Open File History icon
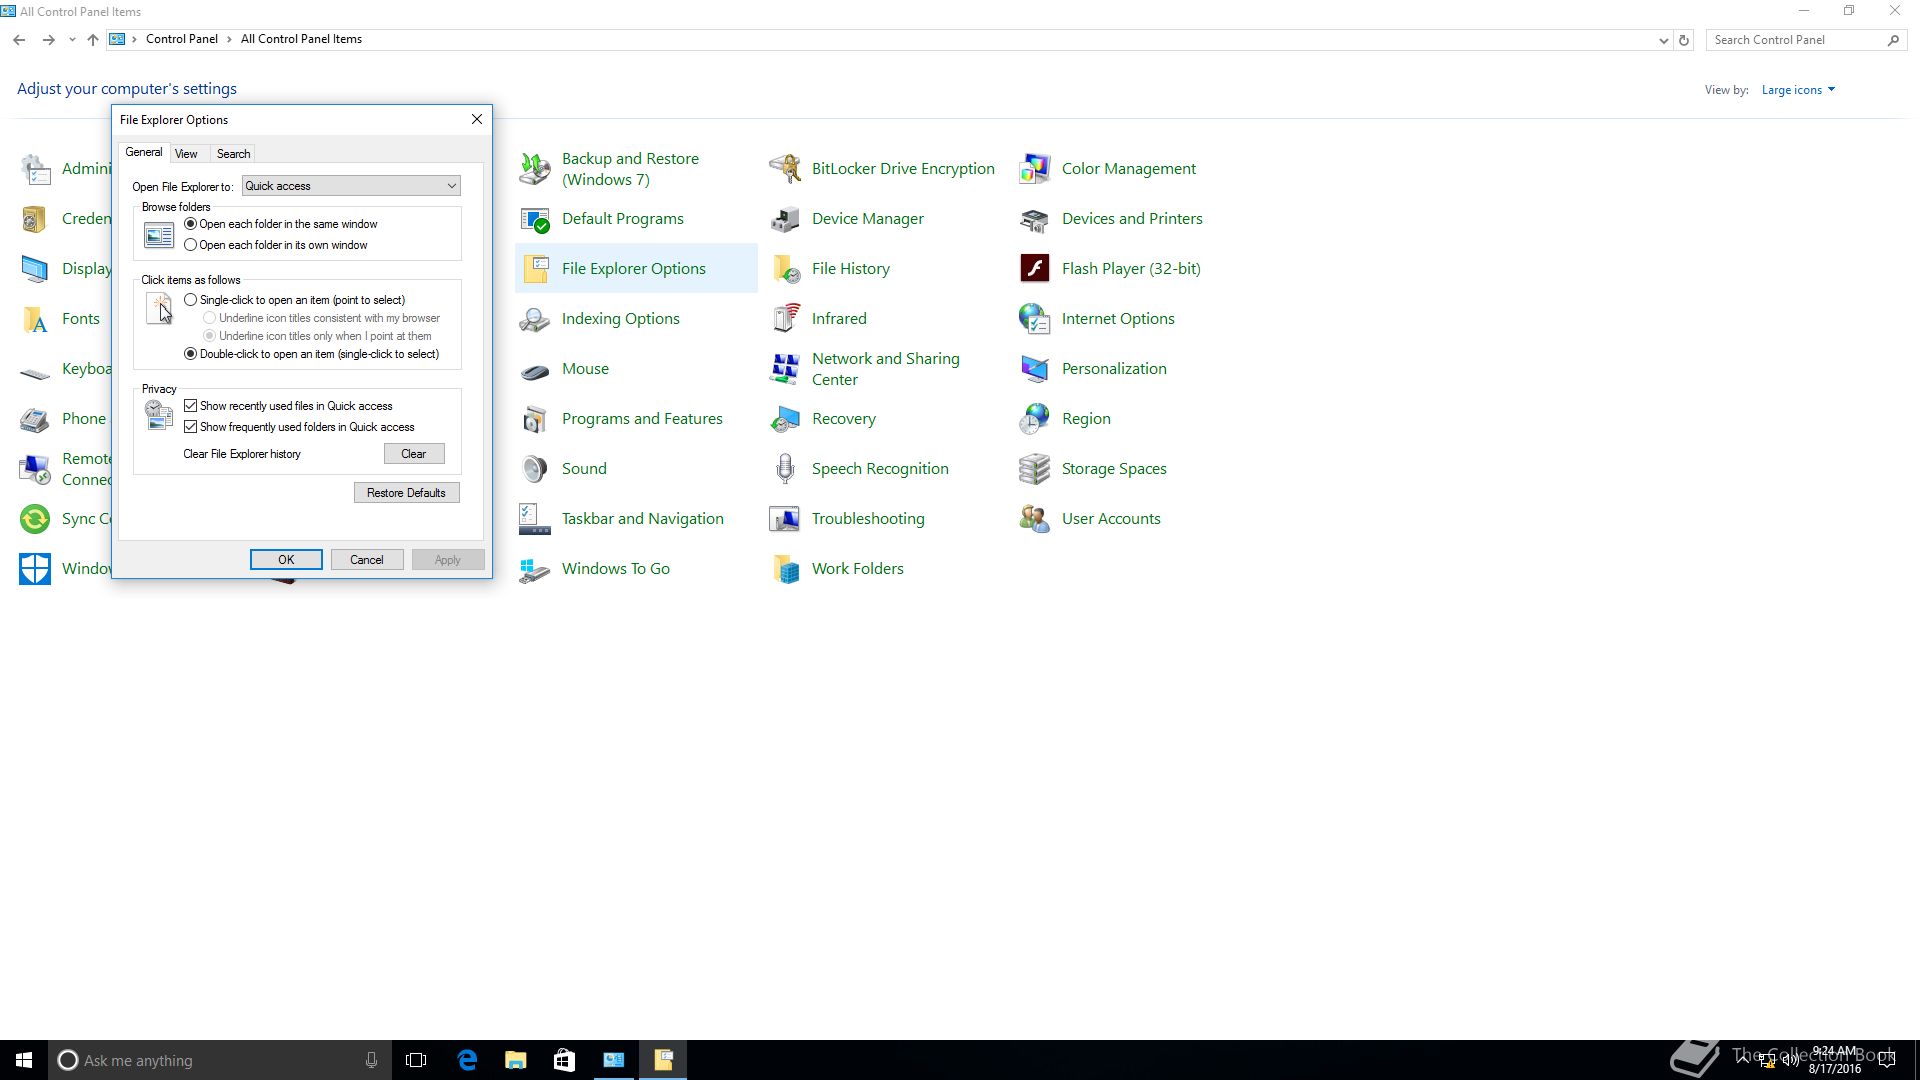Screen dimensions: 1920x1080 click(x=785, y=269)
